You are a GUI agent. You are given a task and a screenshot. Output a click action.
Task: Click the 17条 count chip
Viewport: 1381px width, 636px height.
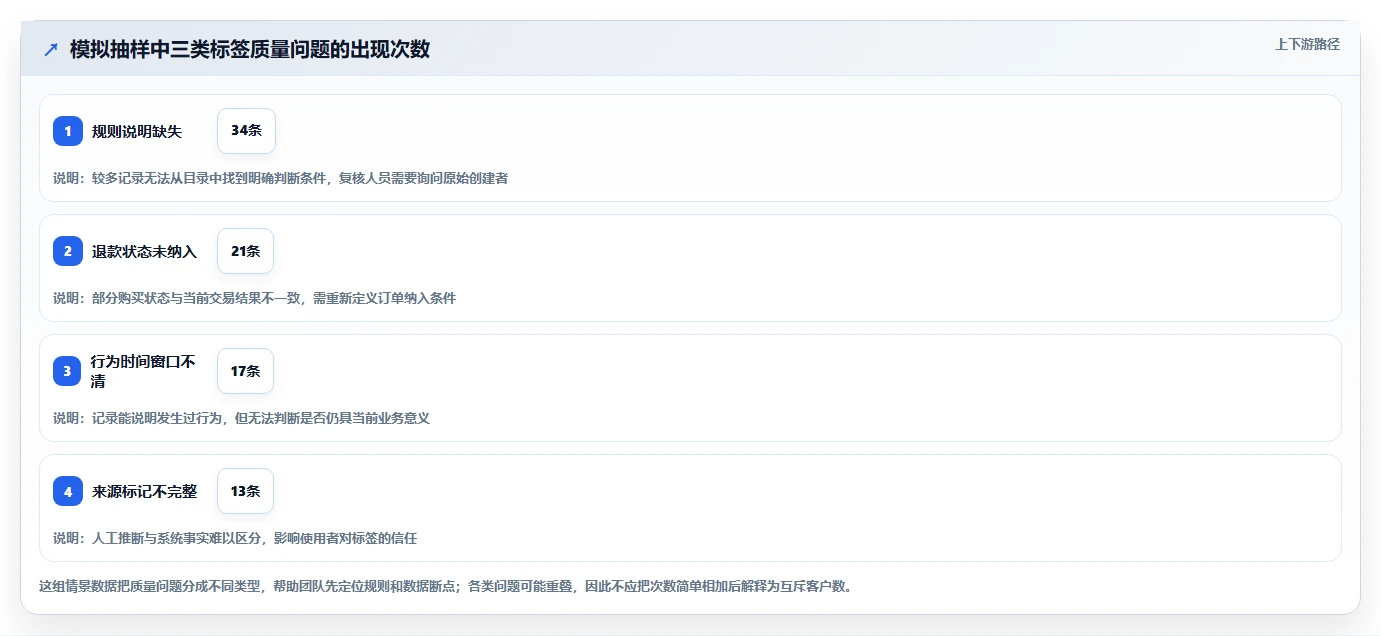pyautogui.click(x=245, y=371)
